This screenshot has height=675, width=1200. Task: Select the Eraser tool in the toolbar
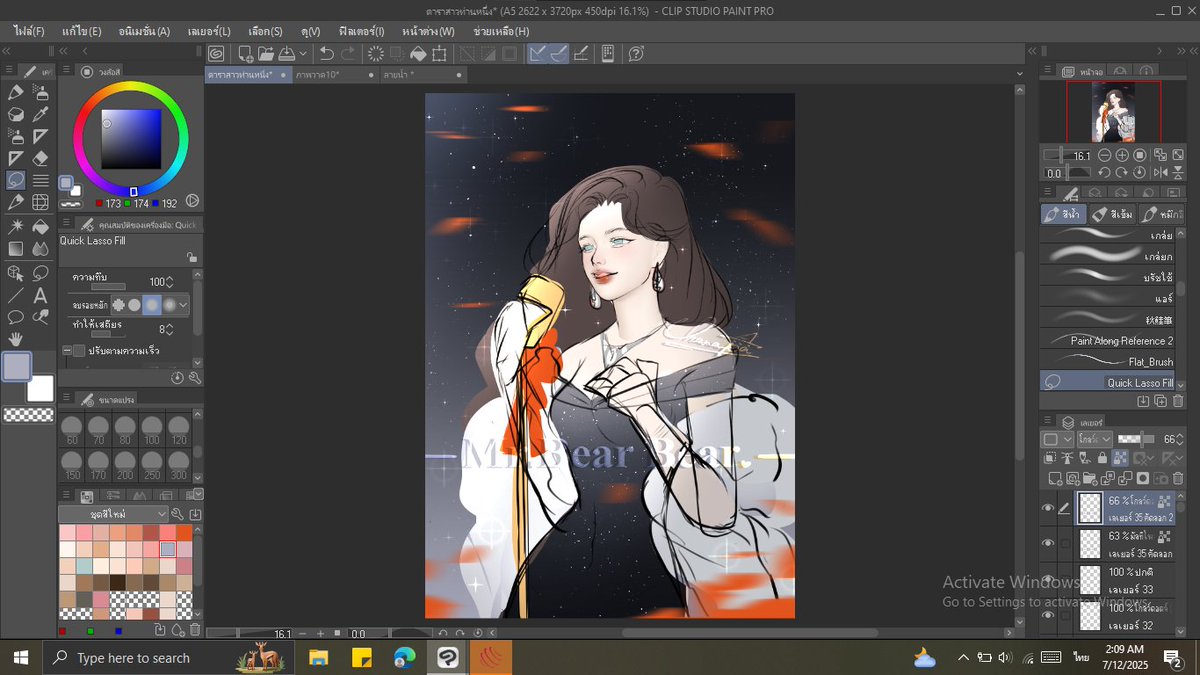(x=38, y=157)
